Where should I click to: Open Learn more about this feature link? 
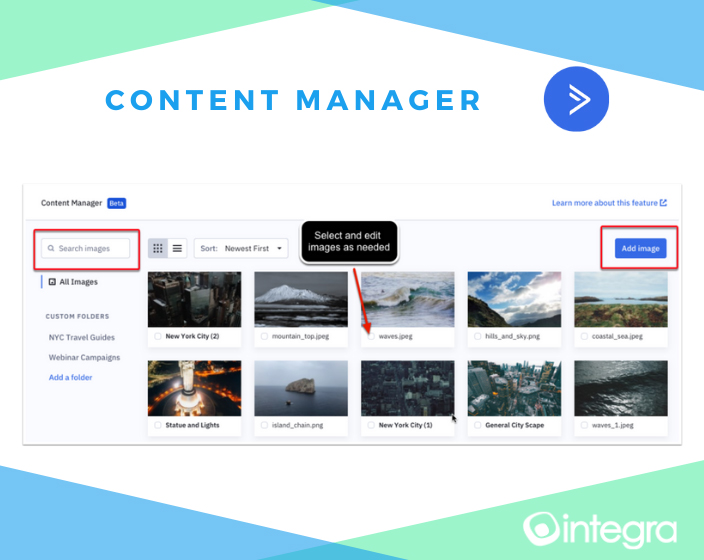608,203
